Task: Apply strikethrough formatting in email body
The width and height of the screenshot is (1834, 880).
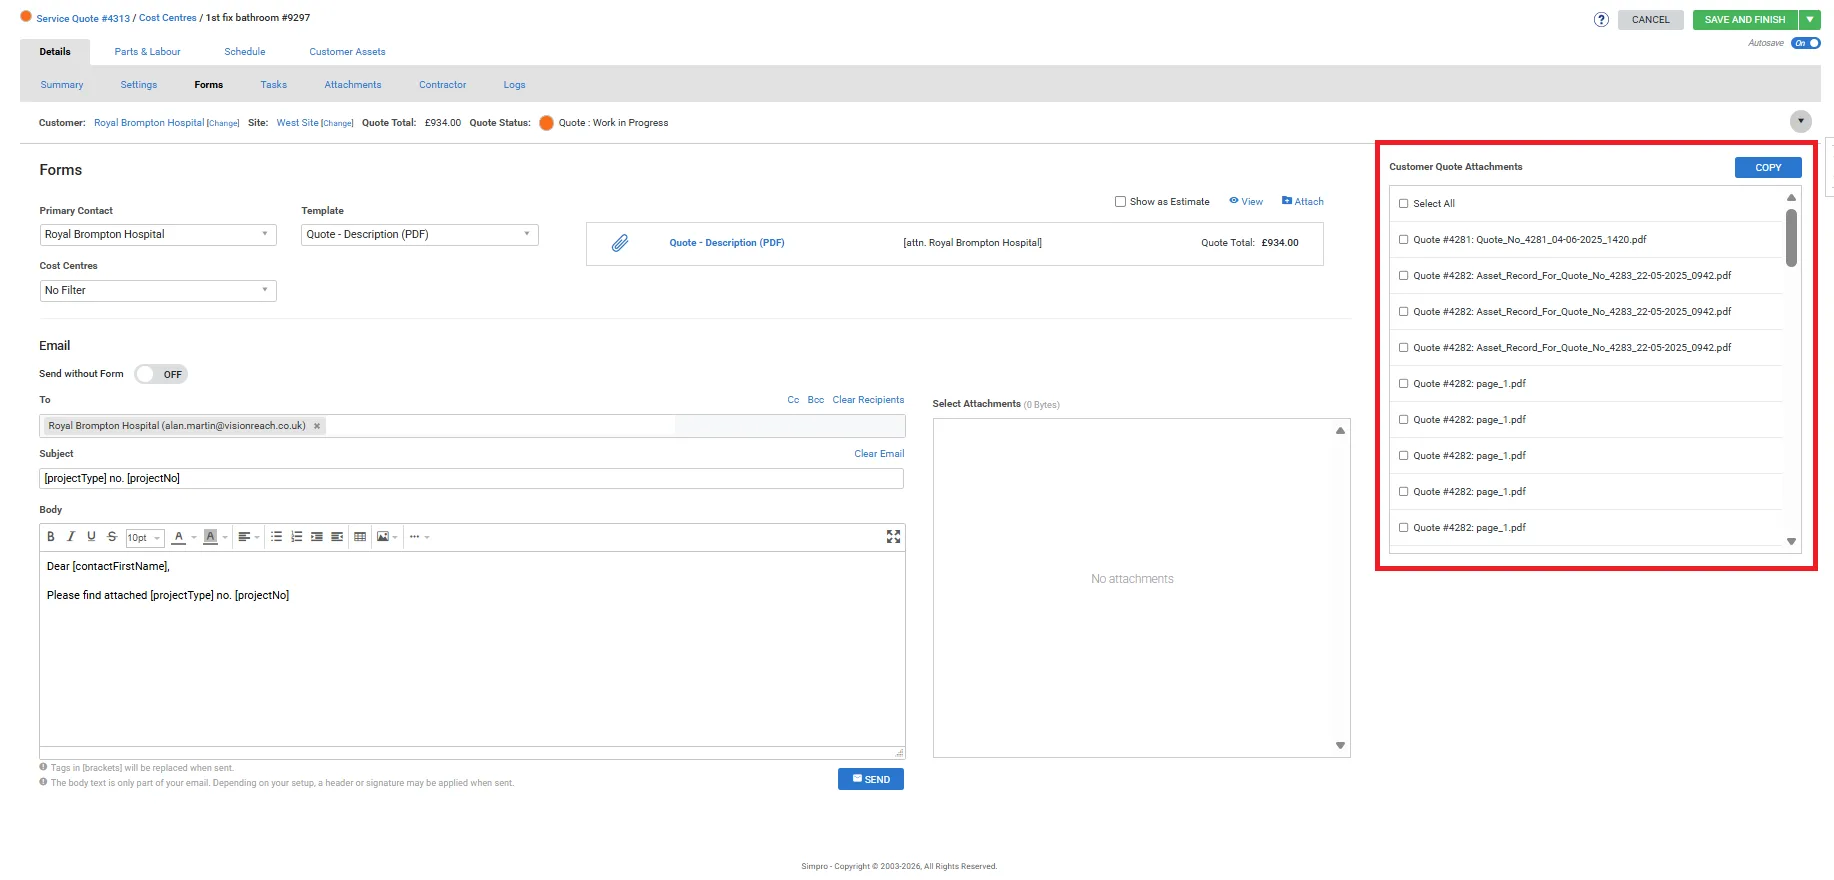Action: 112,537
